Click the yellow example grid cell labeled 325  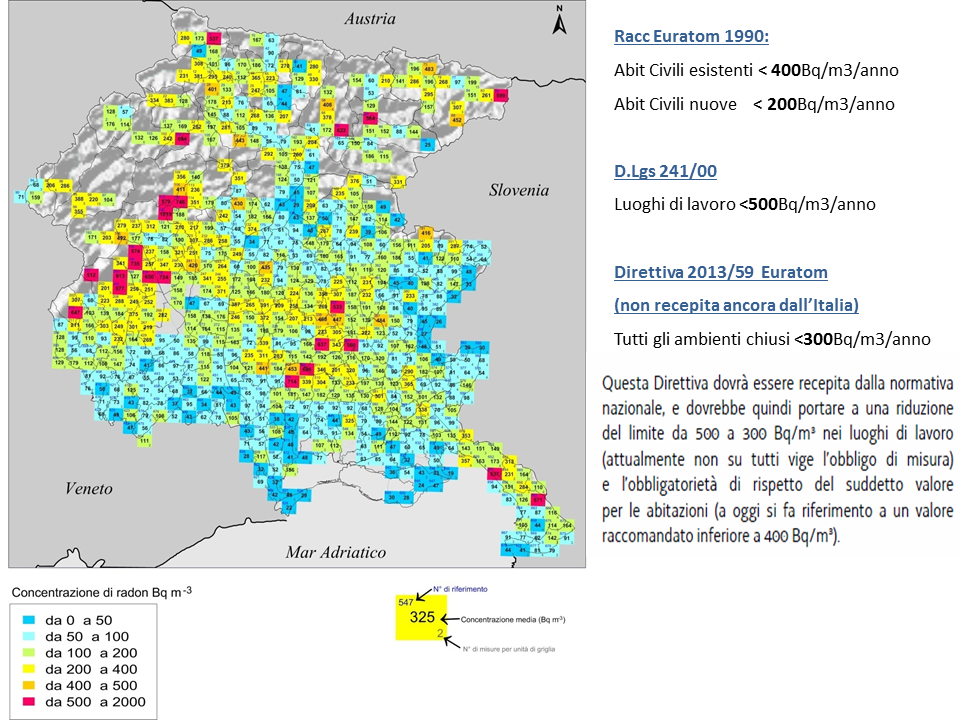[x=423, y=619]
